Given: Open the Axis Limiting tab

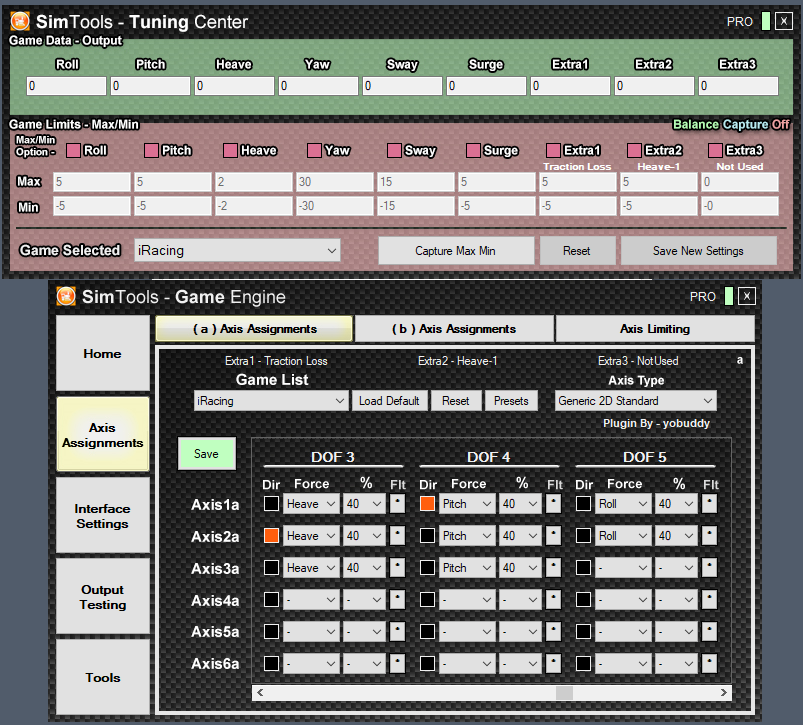Looking at the screenshot, I should coord(654,328).
